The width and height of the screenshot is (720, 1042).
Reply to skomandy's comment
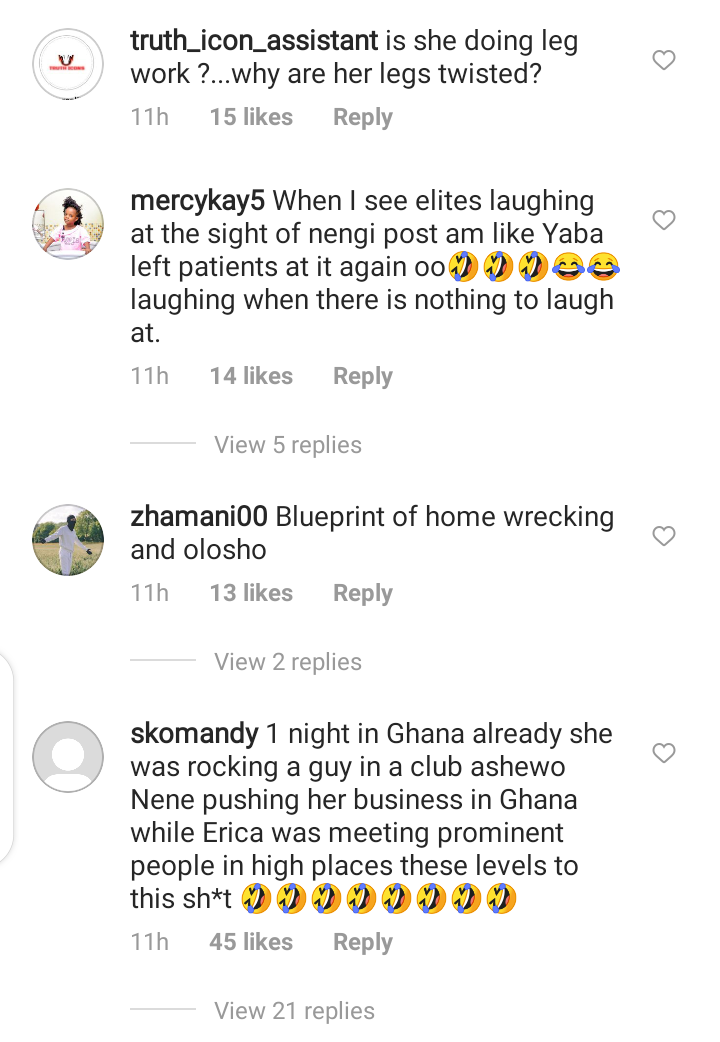pyautogui.click(x=362, y=942)
